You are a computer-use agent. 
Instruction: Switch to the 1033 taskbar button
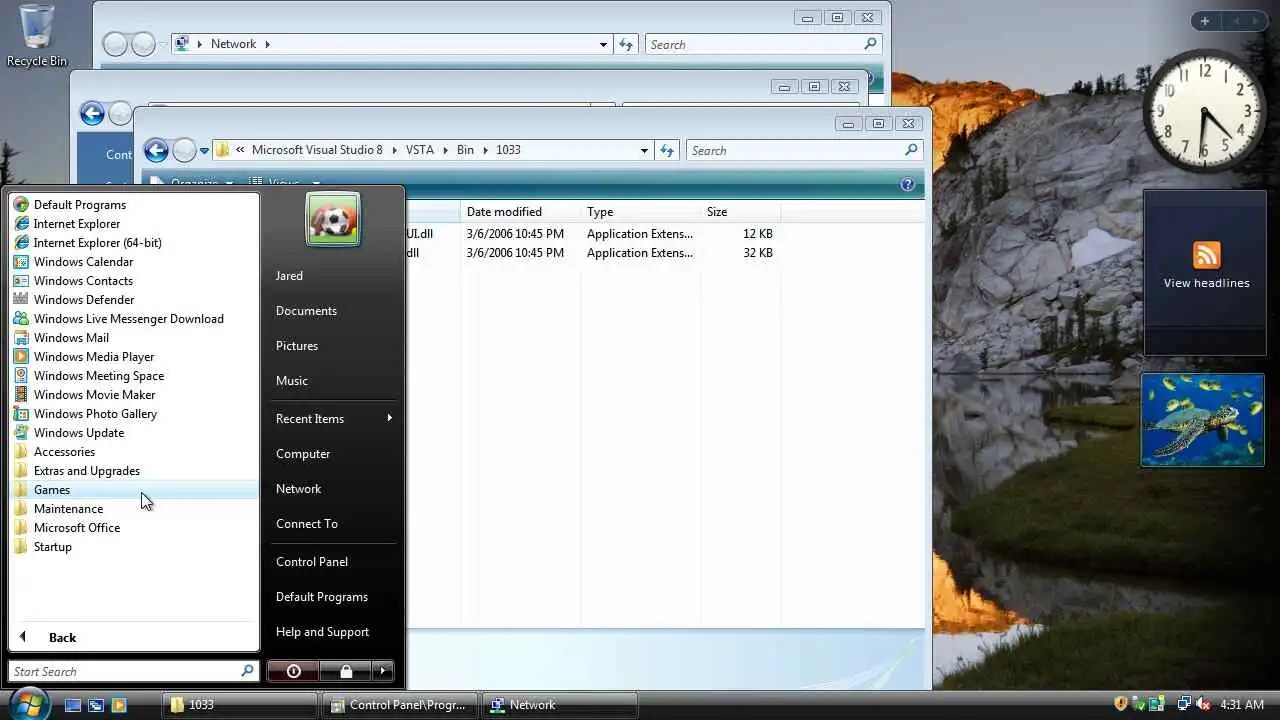240,705
